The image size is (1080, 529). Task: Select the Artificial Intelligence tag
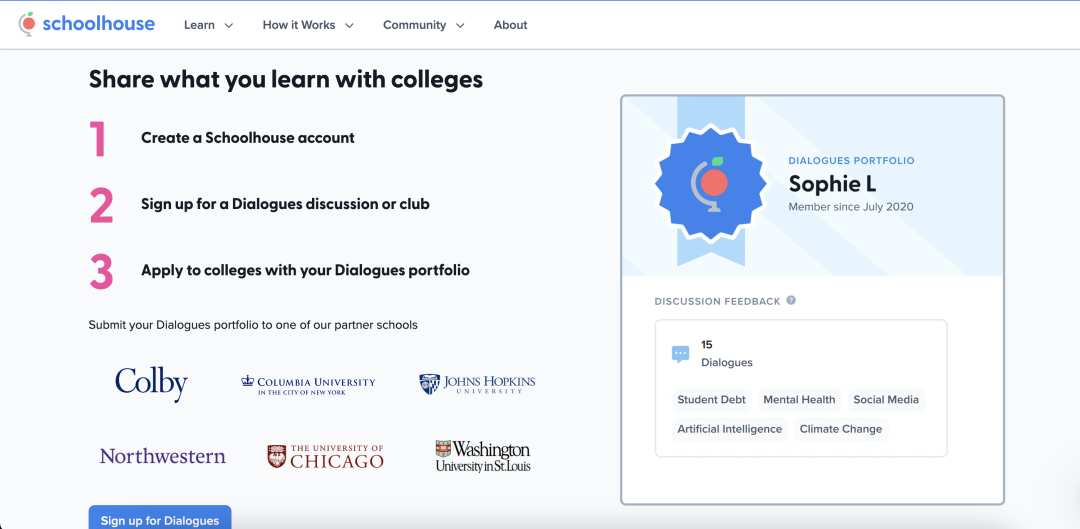pyautogui.click(x=729, y=429)
